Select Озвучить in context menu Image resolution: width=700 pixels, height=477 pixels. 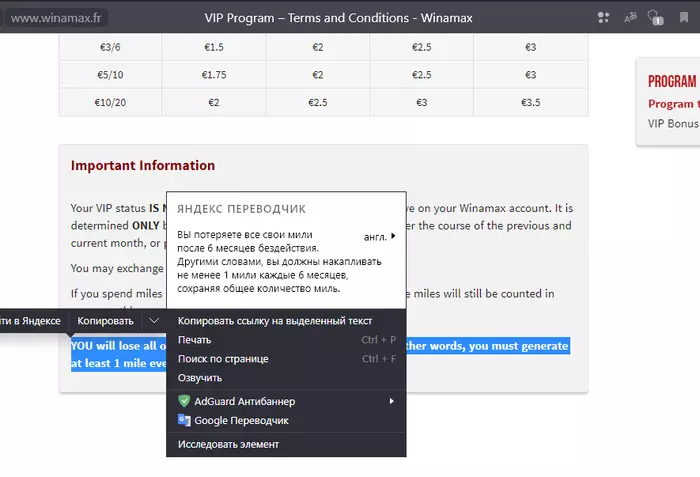286,378
